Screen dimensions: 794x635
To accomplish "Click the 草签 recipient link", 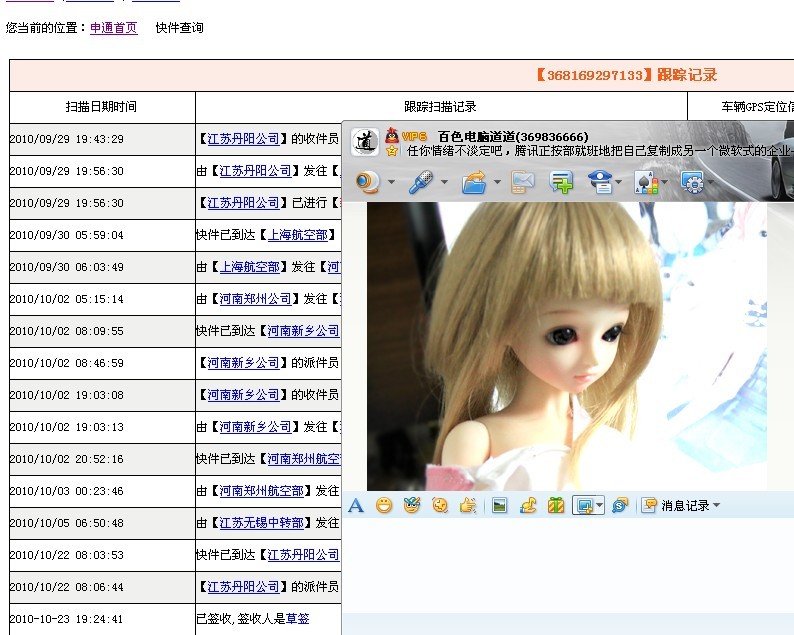I will click(x=297, y=619).
